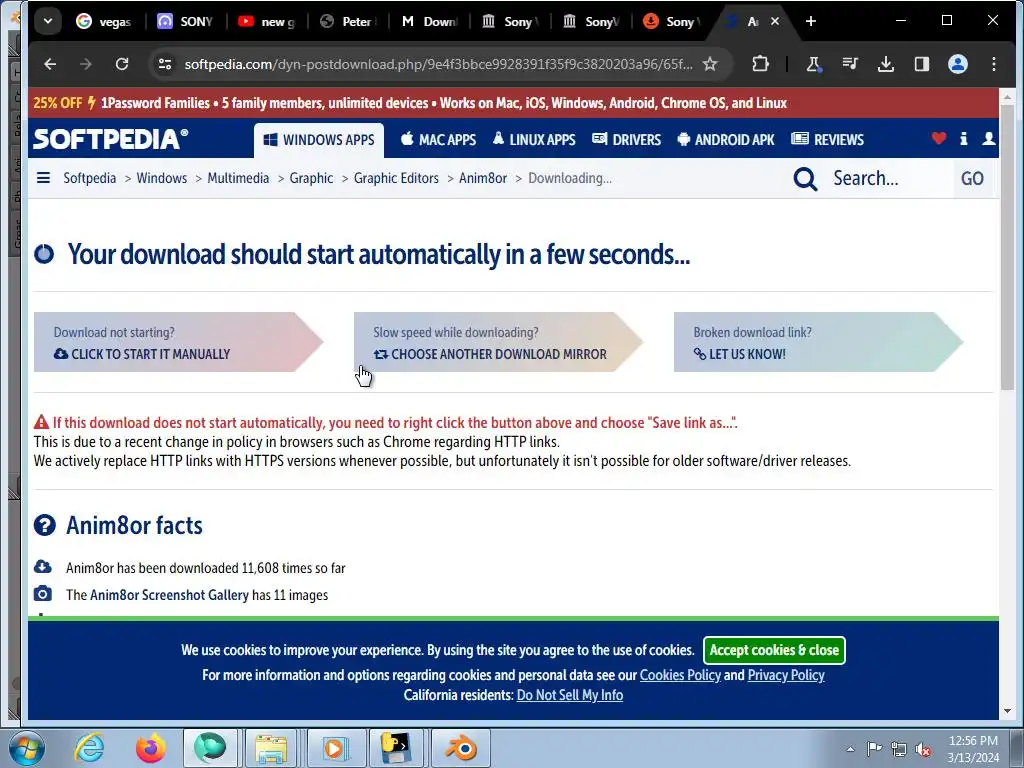Open the Do Not Sell My Info link
The width and height of the screenshot is (1024, 768).
(569, 695)
